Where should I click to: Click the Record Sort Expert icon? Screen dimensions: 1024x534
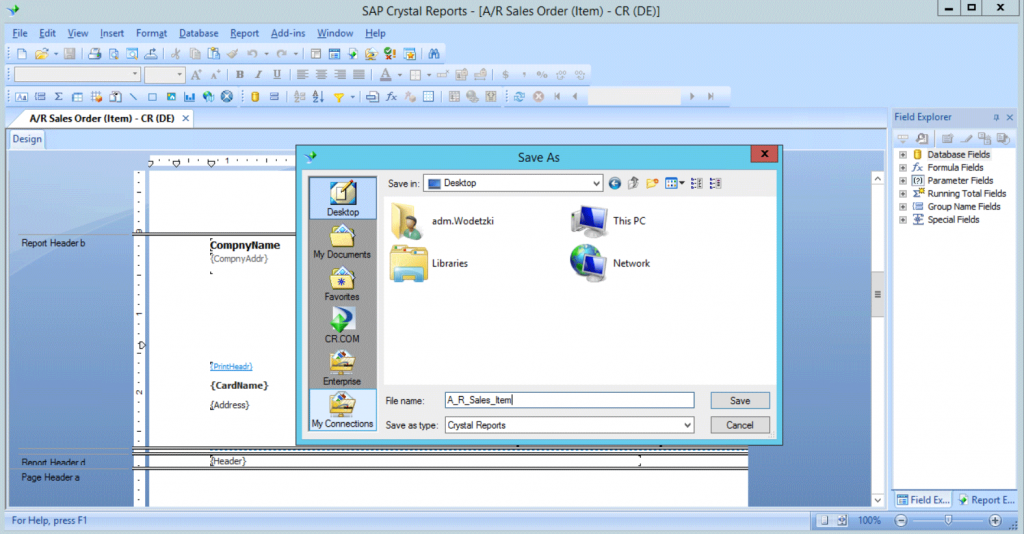pos(318,97)
